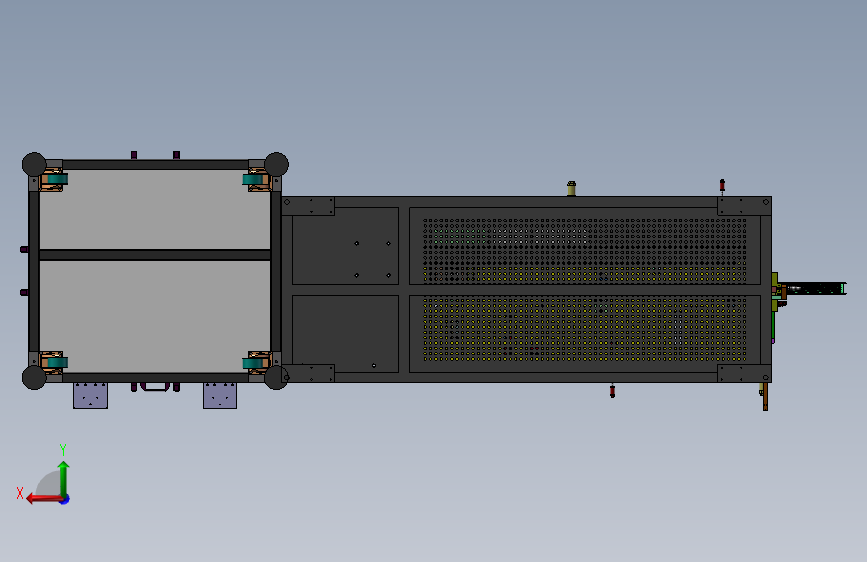867x562 pixels.
Task: Select the upper perforated panel of the table
Action: click(584, 246)
